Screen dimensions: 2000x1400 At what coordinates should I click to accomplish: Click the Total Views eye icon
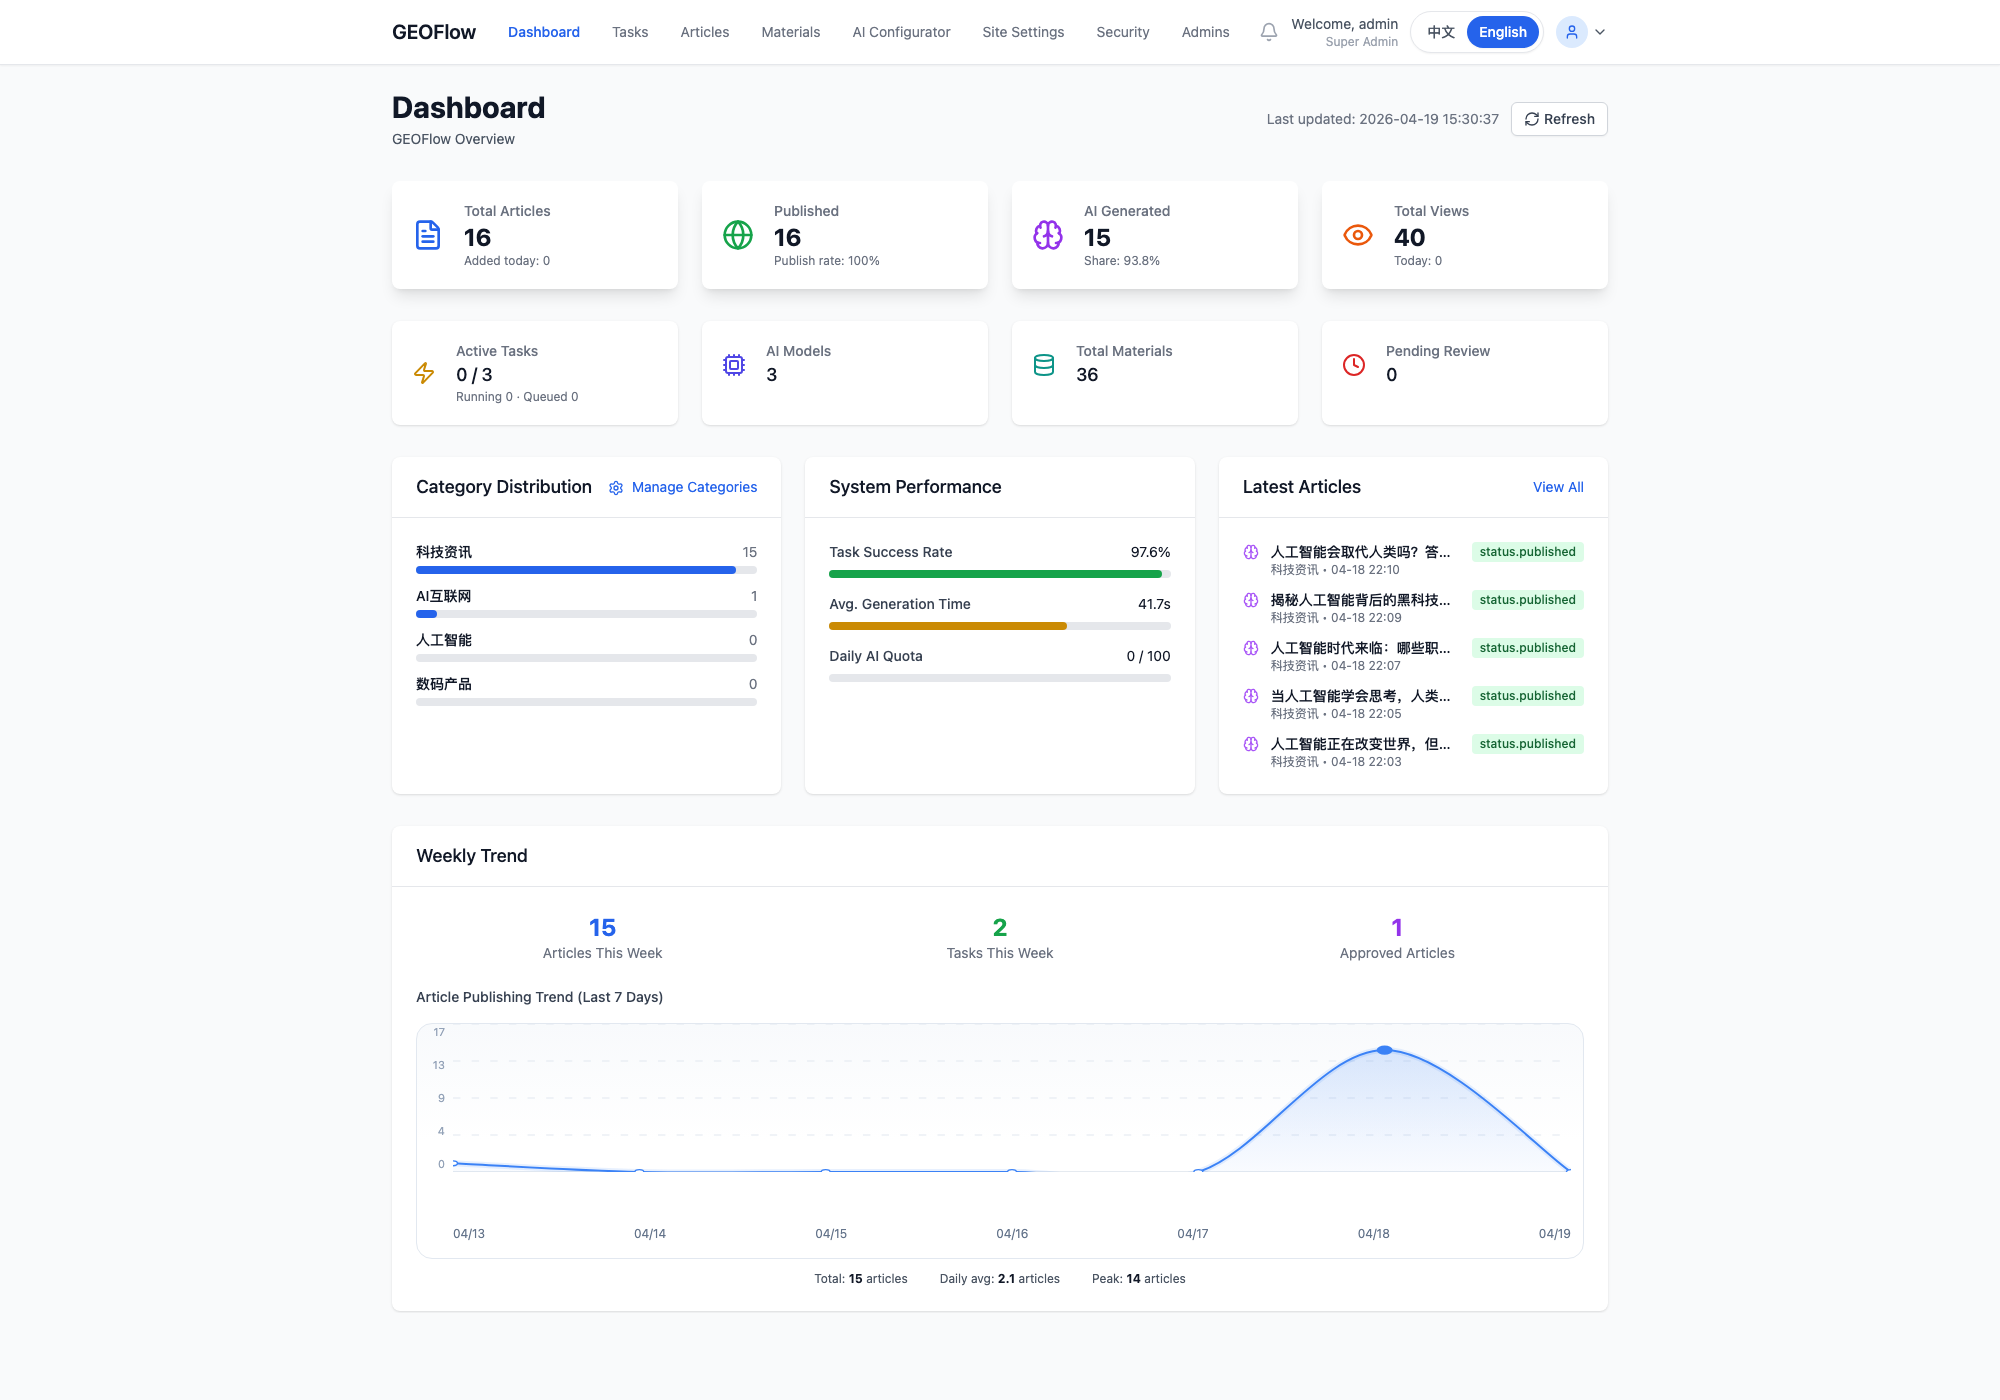tap(1358, 235)
